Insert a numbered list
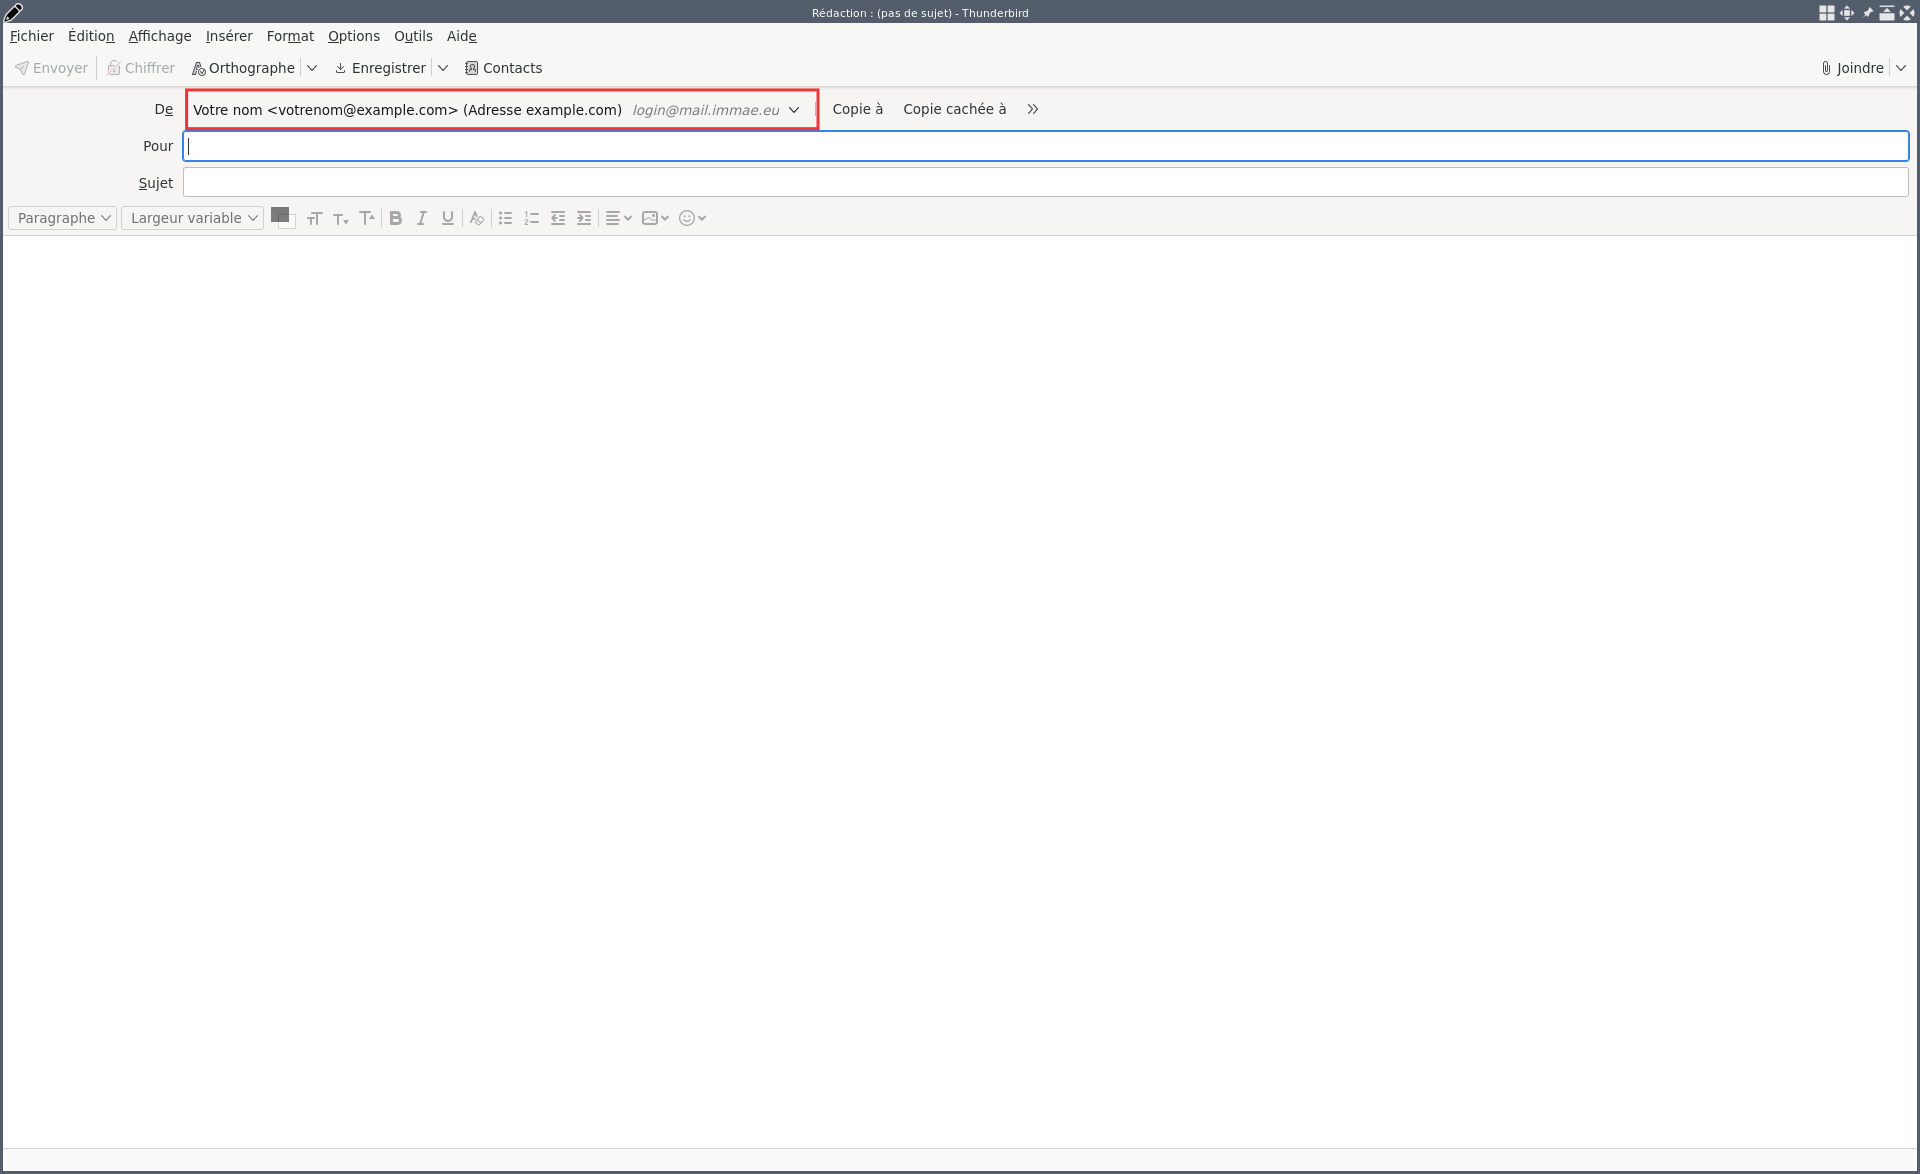1920x1174 pixels. (x=532, y=218)
